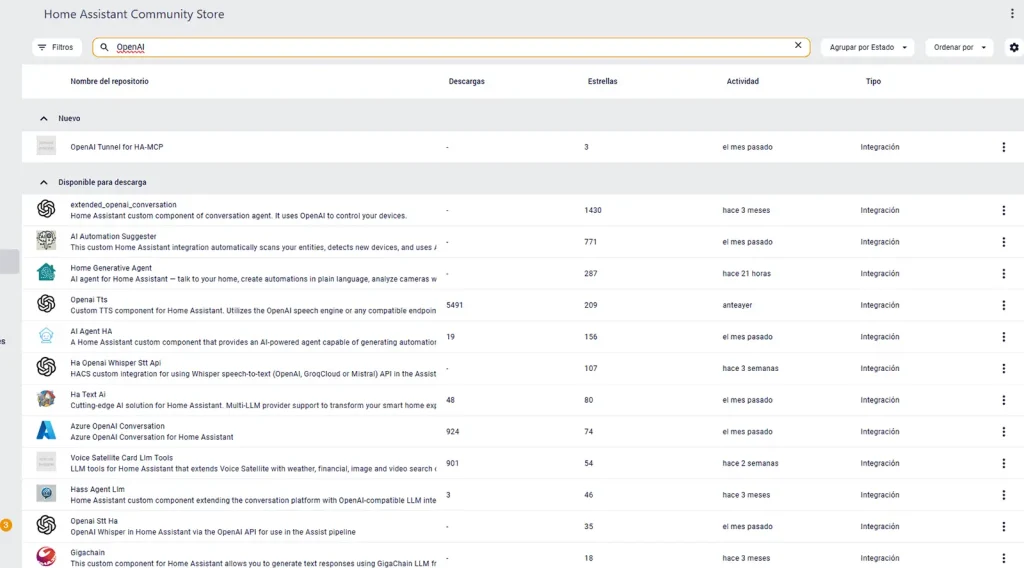The height and width of the screenshot is (568, 1024).
Task: Click the AI Agent HA icon
Action: point(46,336)
